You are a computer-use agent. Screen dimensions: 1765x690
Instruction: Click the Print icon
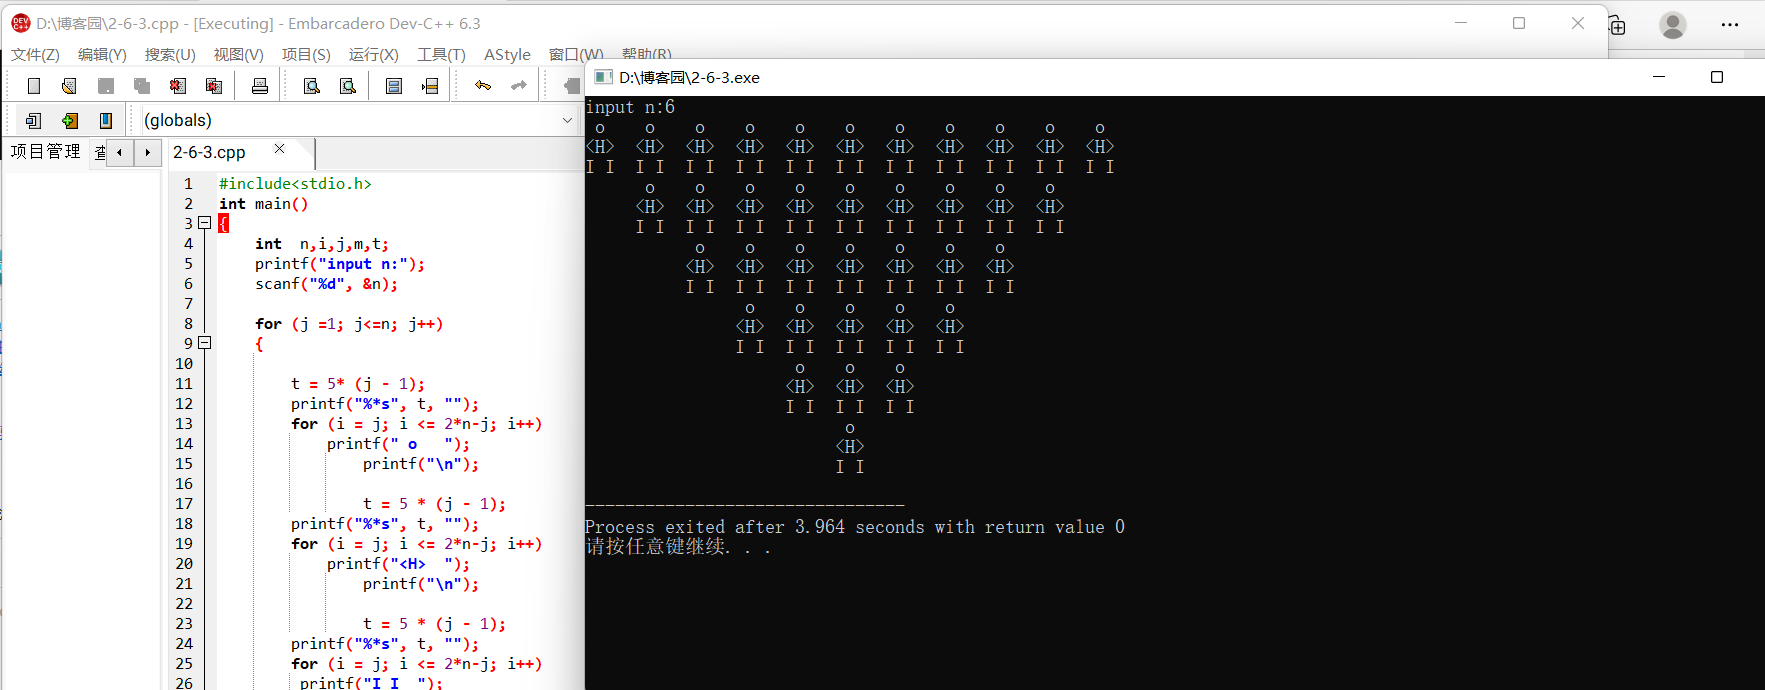[260, 86]
